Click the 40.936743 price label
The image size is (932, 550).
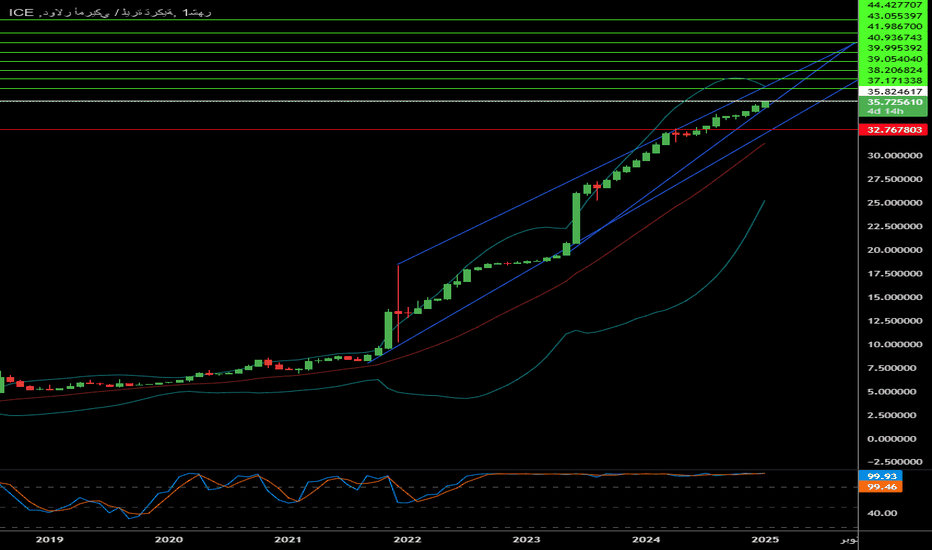[895, 37]
